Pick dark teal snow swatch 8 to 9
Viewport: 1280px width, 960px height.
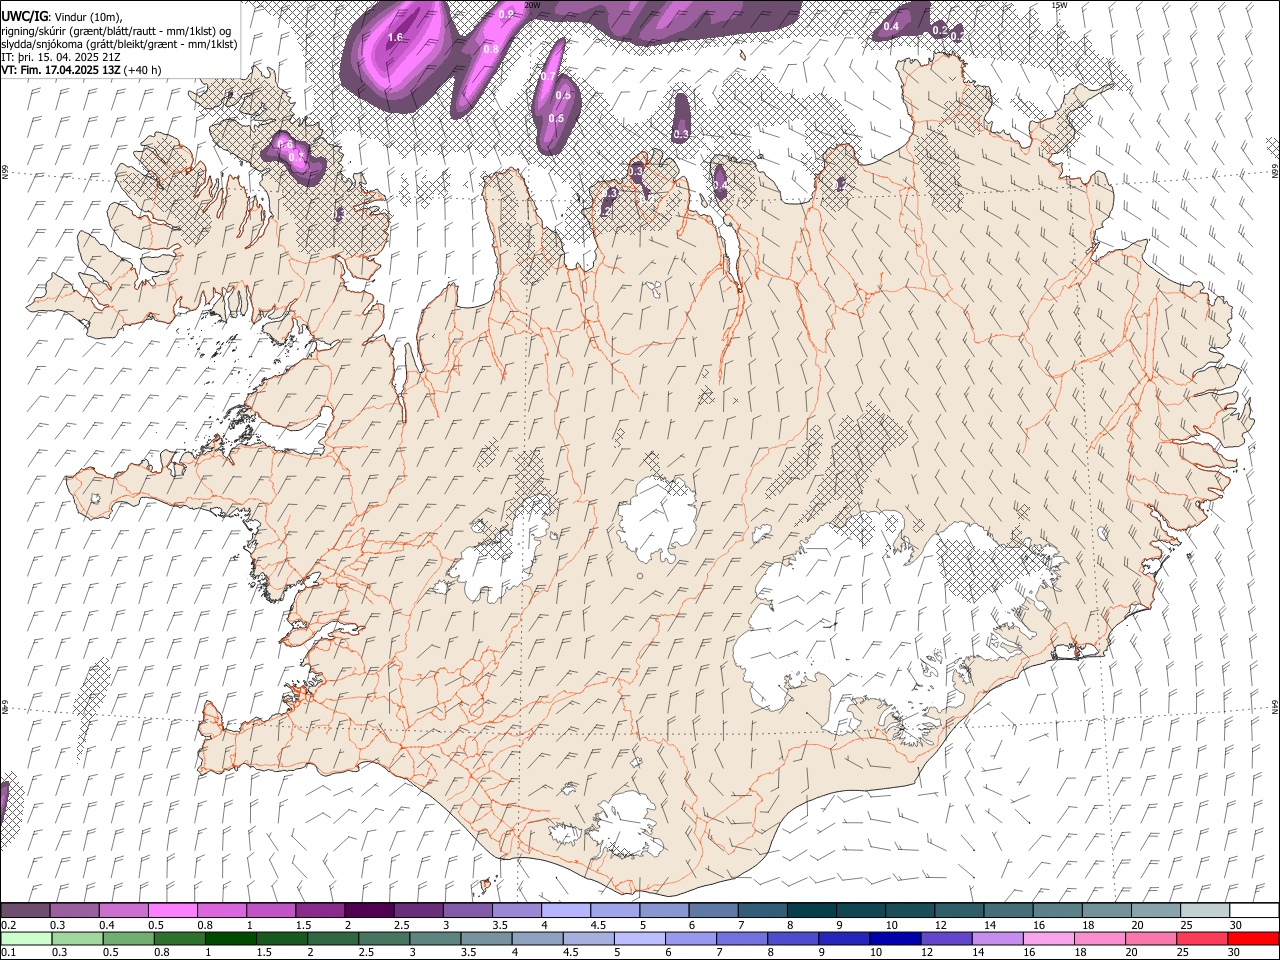[810, 910]
